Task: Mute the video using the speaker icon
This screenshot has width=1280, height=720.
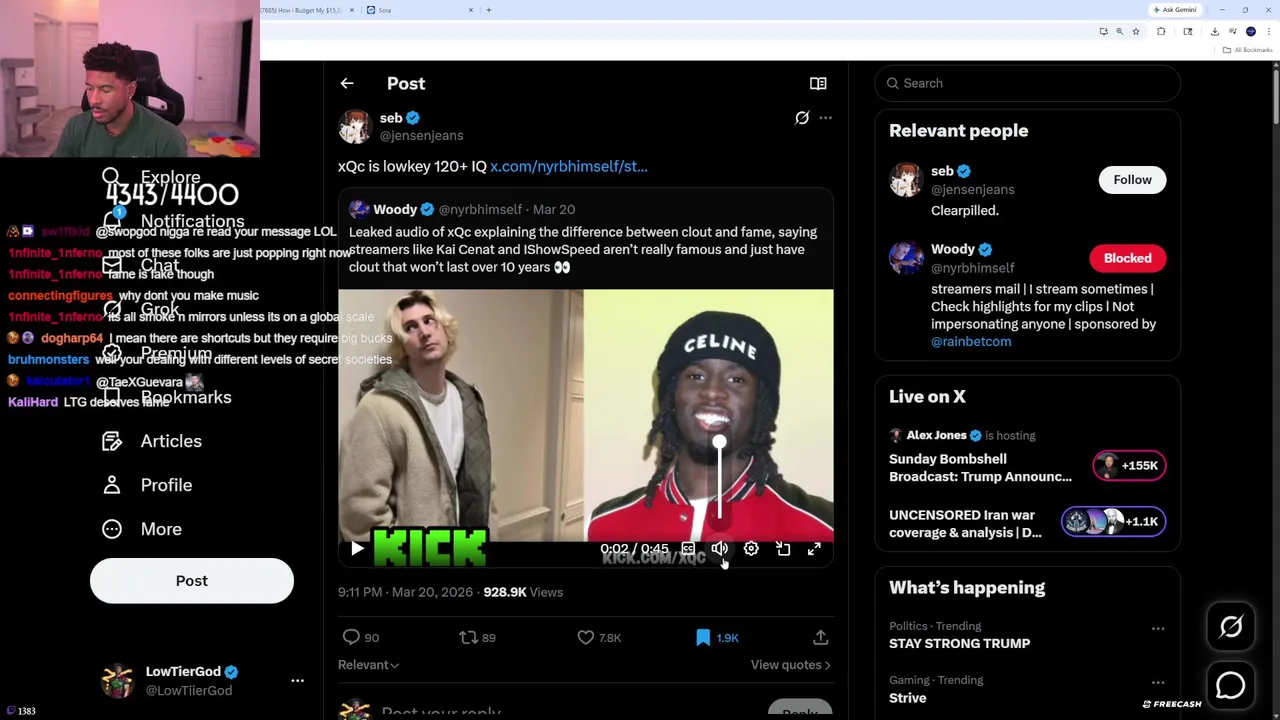Action: [x=720, y=549]
